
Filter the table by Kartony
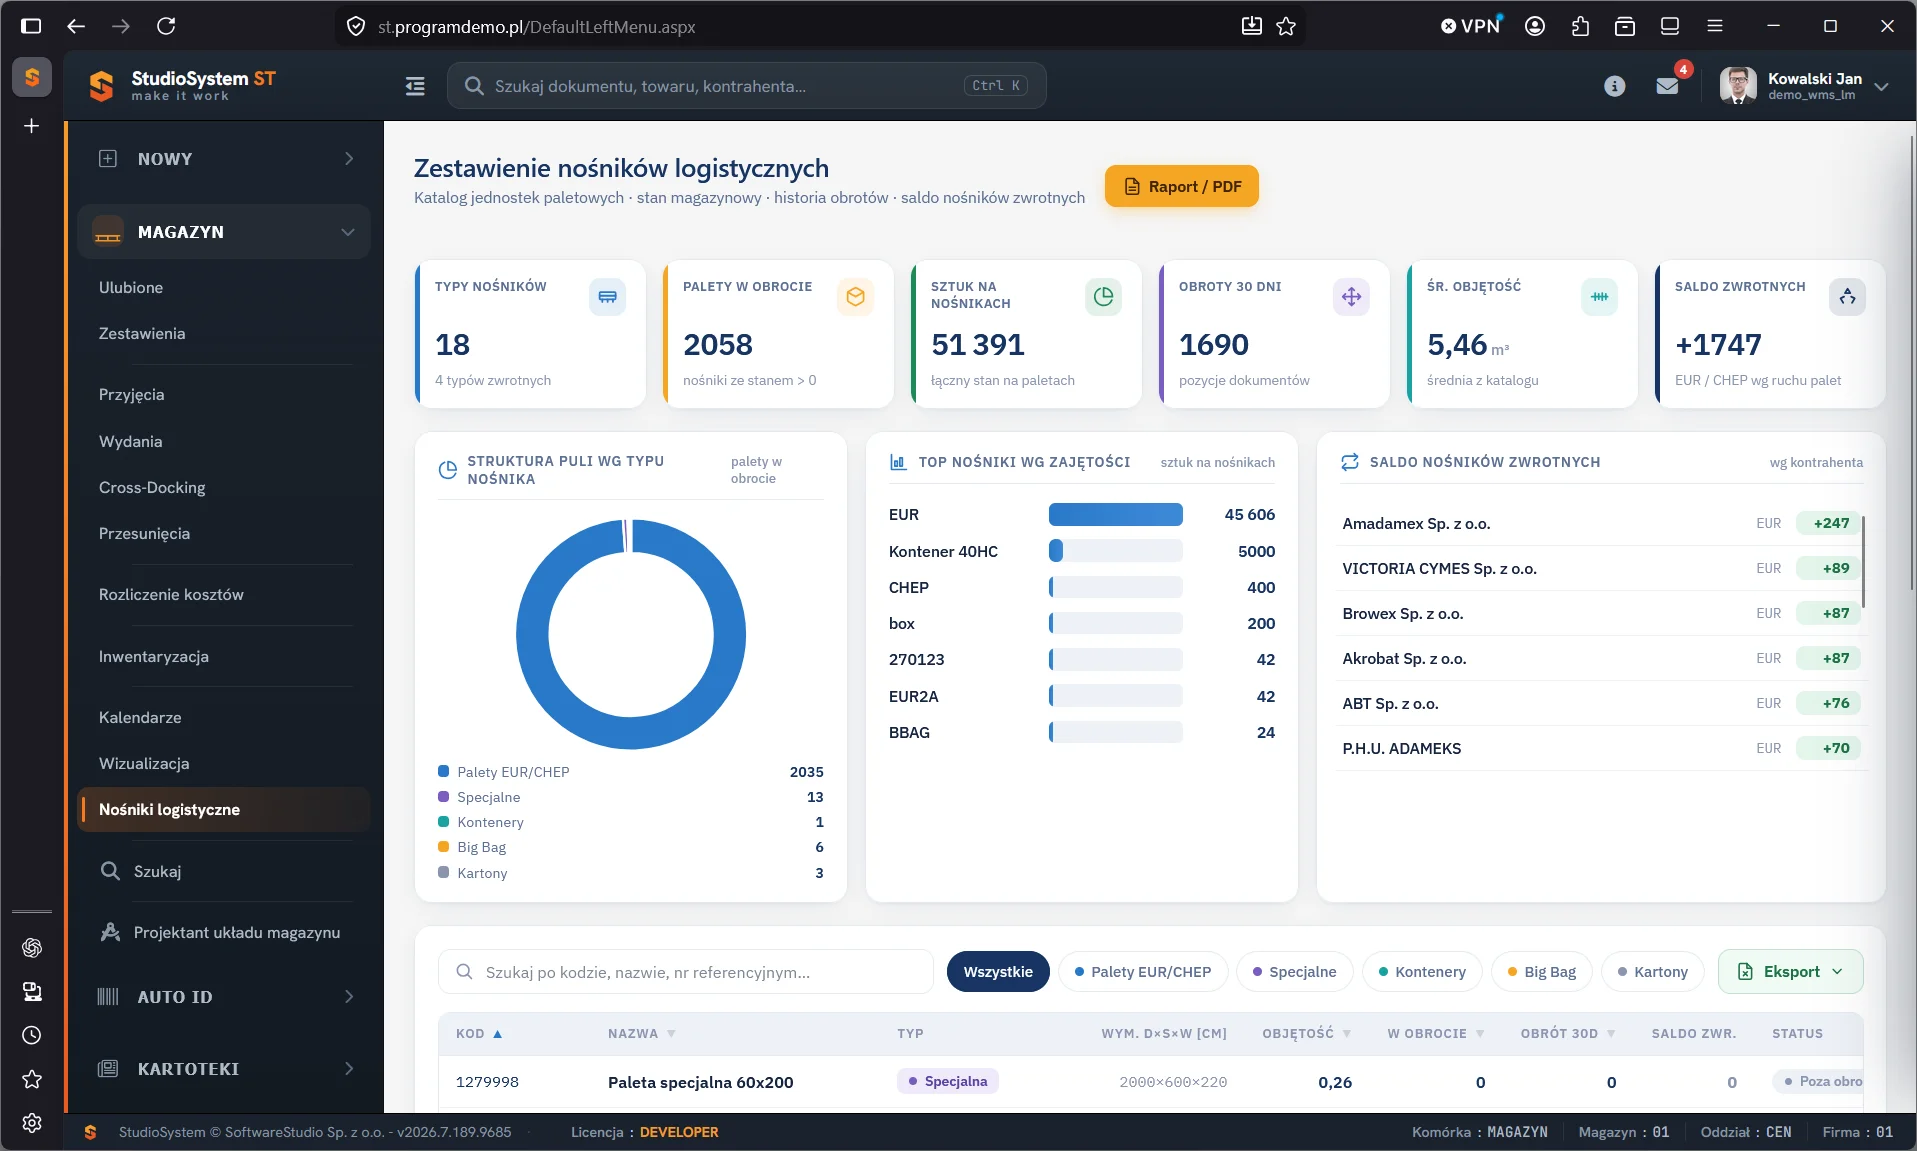(1652, 972)
